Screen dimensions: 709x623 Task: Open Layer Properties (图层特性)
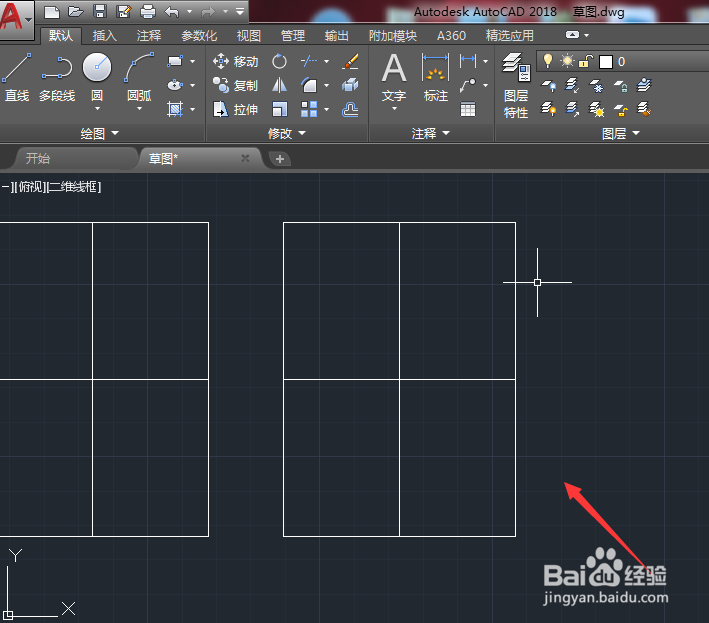516,85
